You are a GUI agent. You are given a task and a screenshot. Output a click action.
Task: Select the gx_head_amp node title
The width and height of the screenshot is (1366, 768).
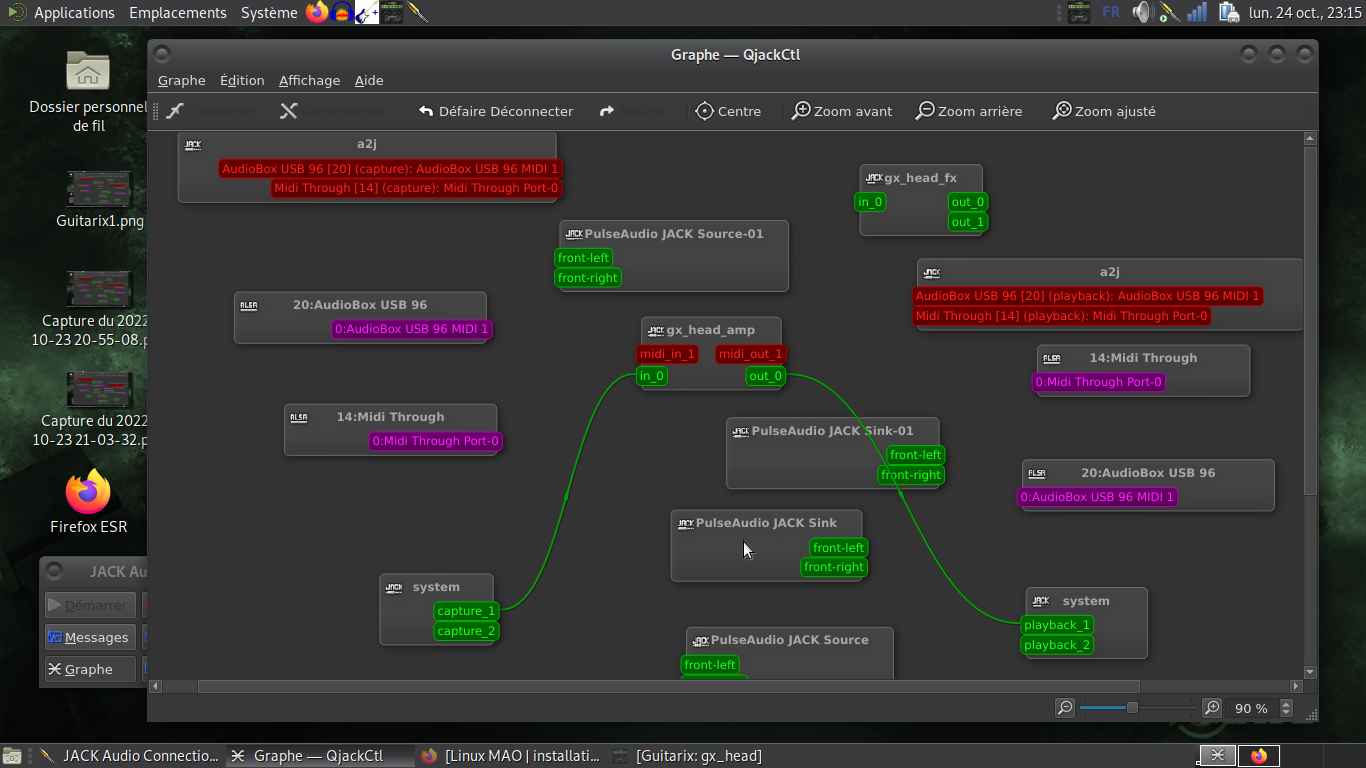pyautogui.click(x=711, y=330)
